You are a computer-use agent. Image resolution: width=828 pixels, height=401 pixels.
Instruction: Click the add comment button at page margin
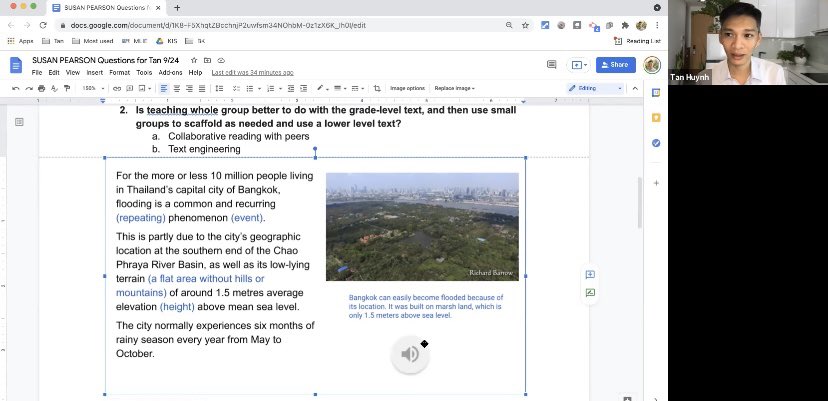tap(590, 274)
